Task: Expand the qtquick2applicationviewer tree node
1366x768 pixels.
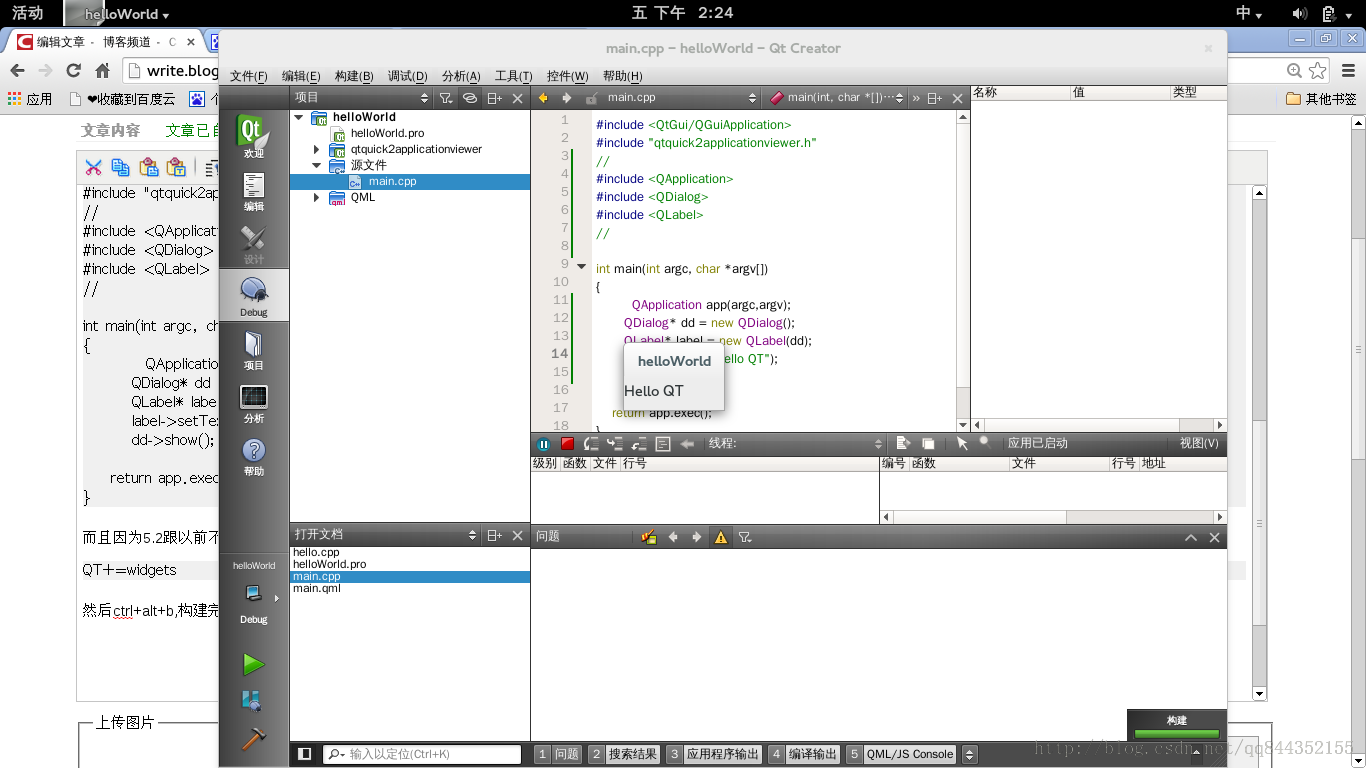Action: point(317,149)
